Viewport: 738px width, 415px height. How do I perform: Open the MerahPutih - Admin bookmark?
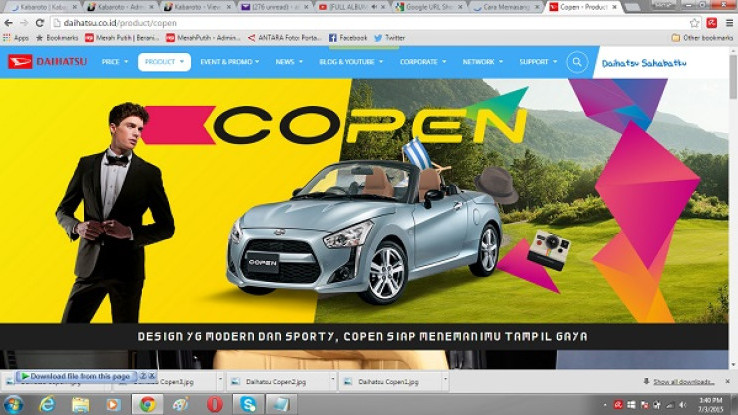pyautogui.click(x=203, y=38)
